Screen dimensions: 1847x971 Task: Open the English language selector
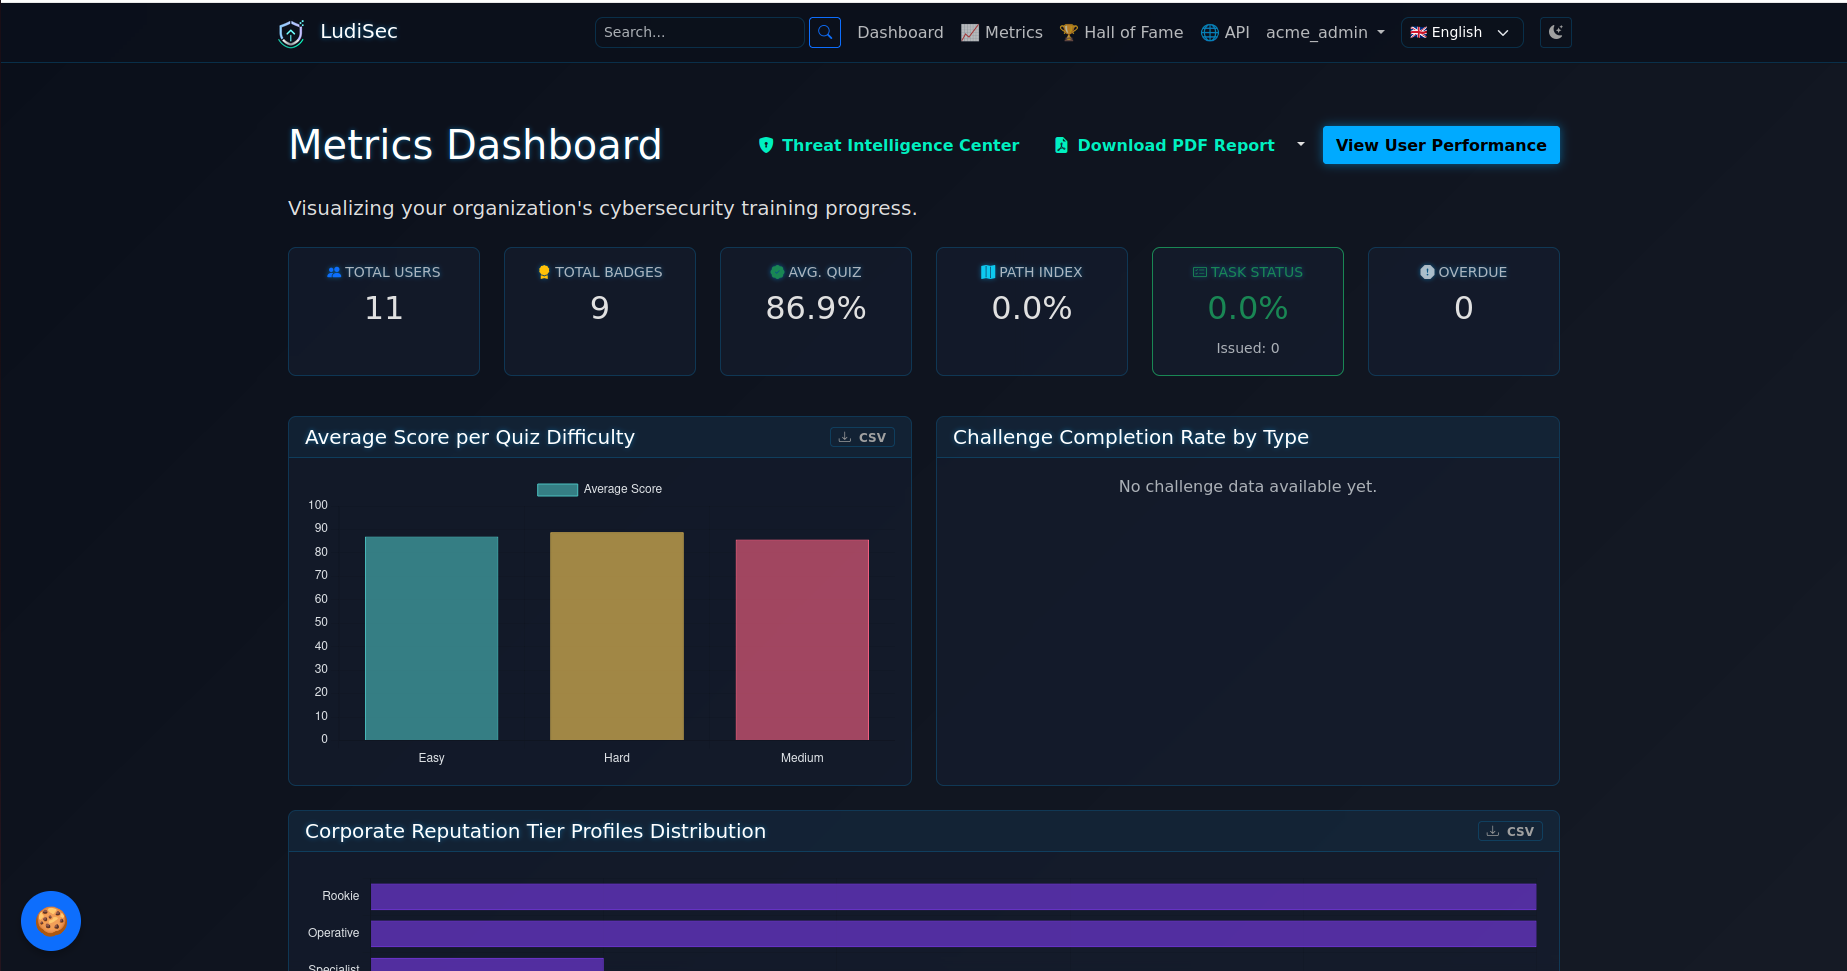point(1462,32)
